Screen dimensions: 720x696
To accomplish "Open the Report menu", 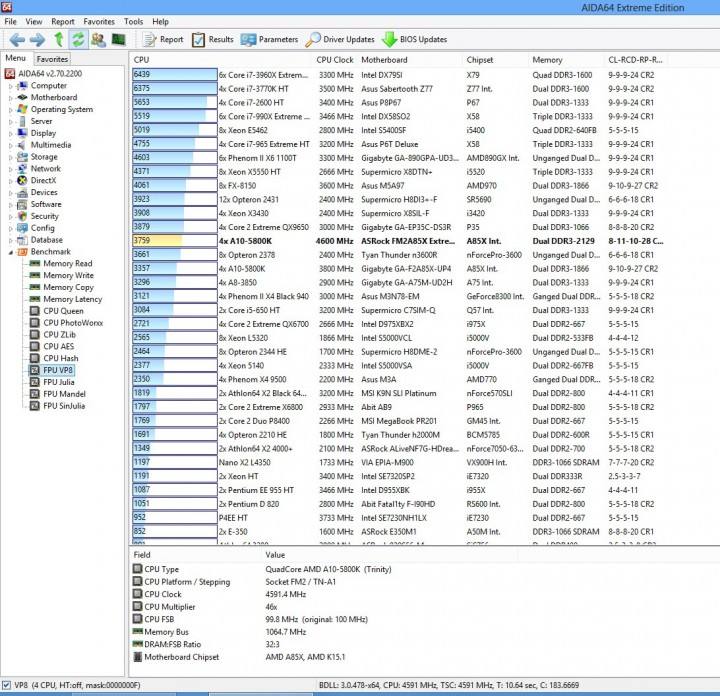I will point(62,22).
